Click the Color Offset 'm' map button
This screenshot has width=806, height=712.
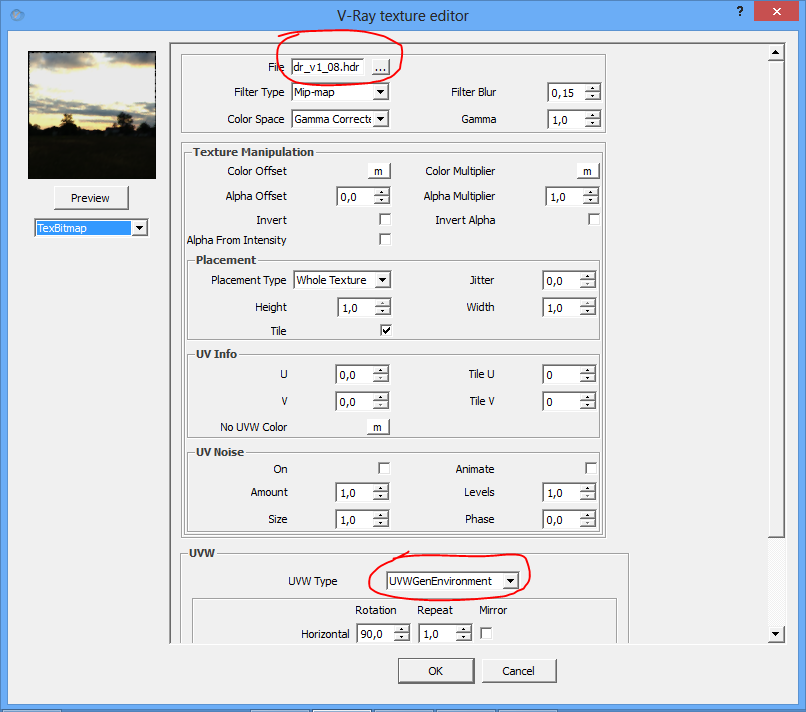coord(379,171)
